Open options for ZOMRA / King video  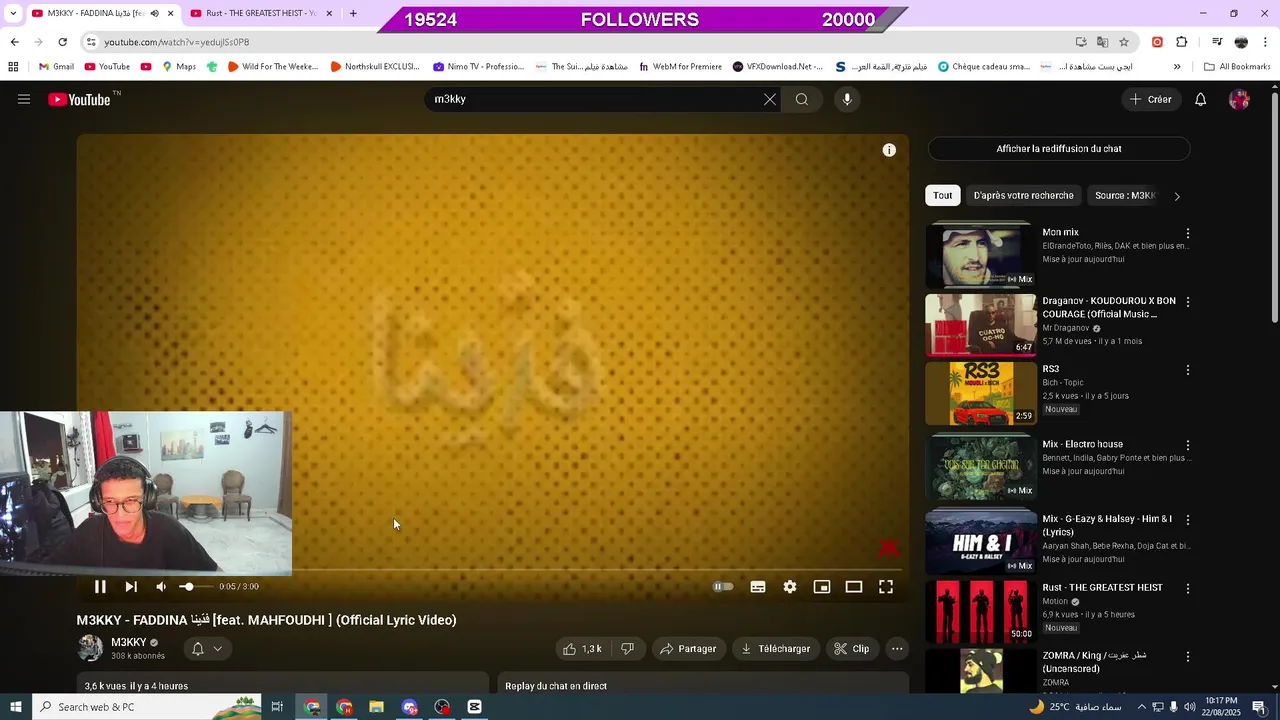(1188, 657)
